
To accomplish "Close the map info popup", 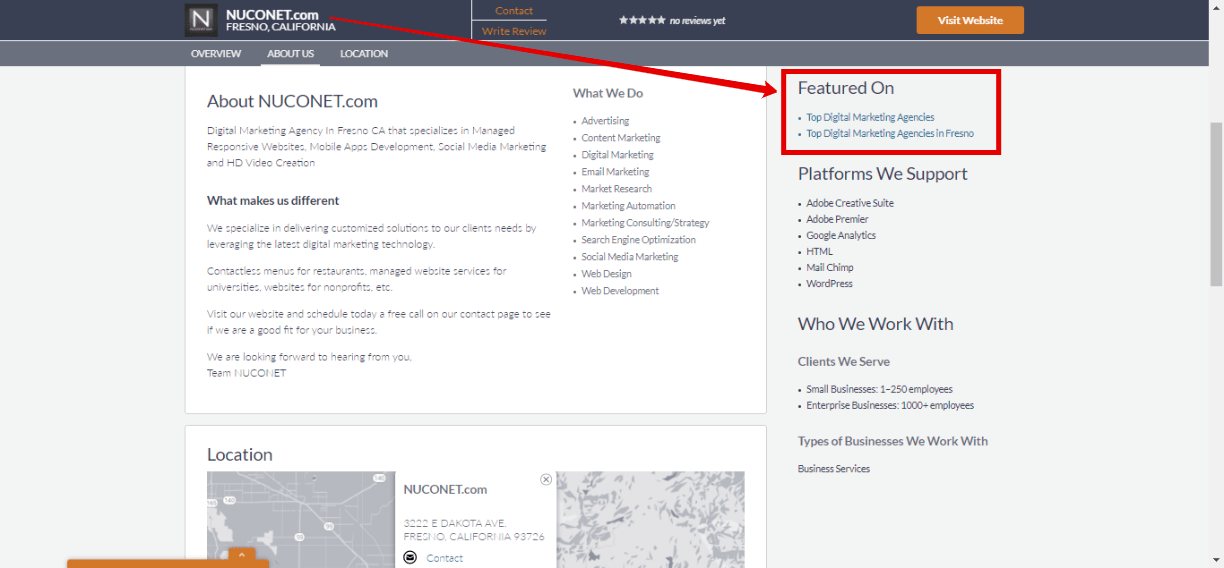I will point(546,479).
